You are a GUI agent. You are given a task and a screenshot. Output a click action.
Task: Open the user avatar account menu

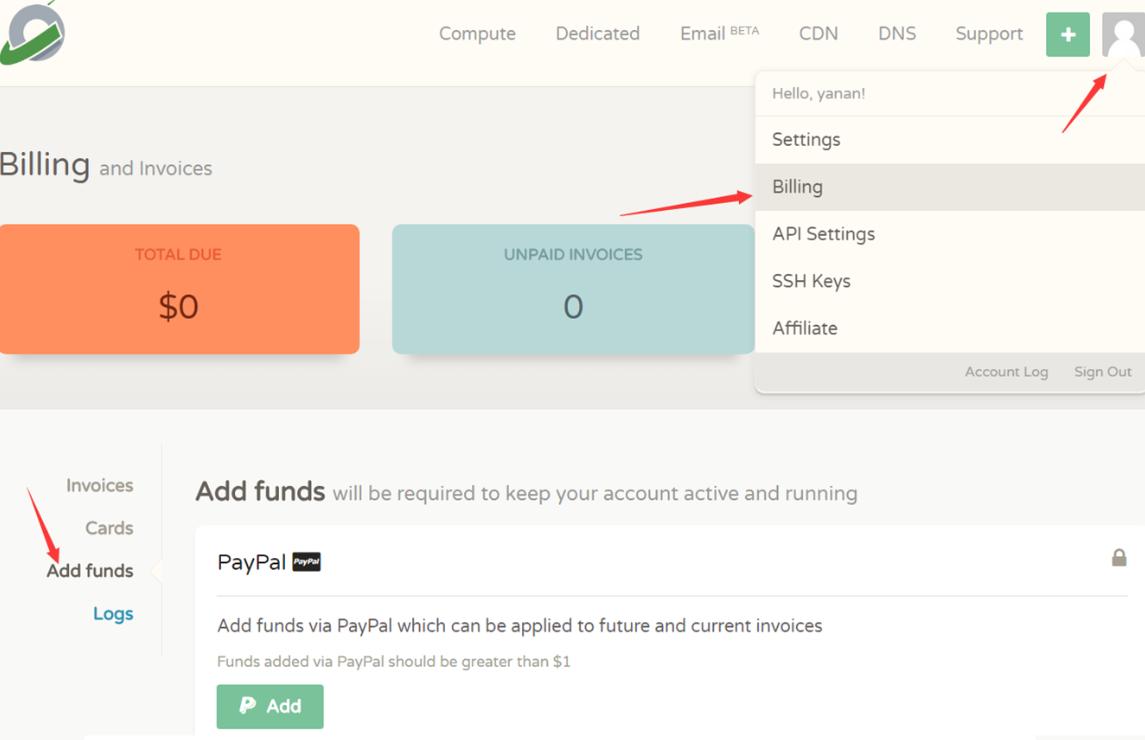pyautogui.click(x=1122, y=35)
